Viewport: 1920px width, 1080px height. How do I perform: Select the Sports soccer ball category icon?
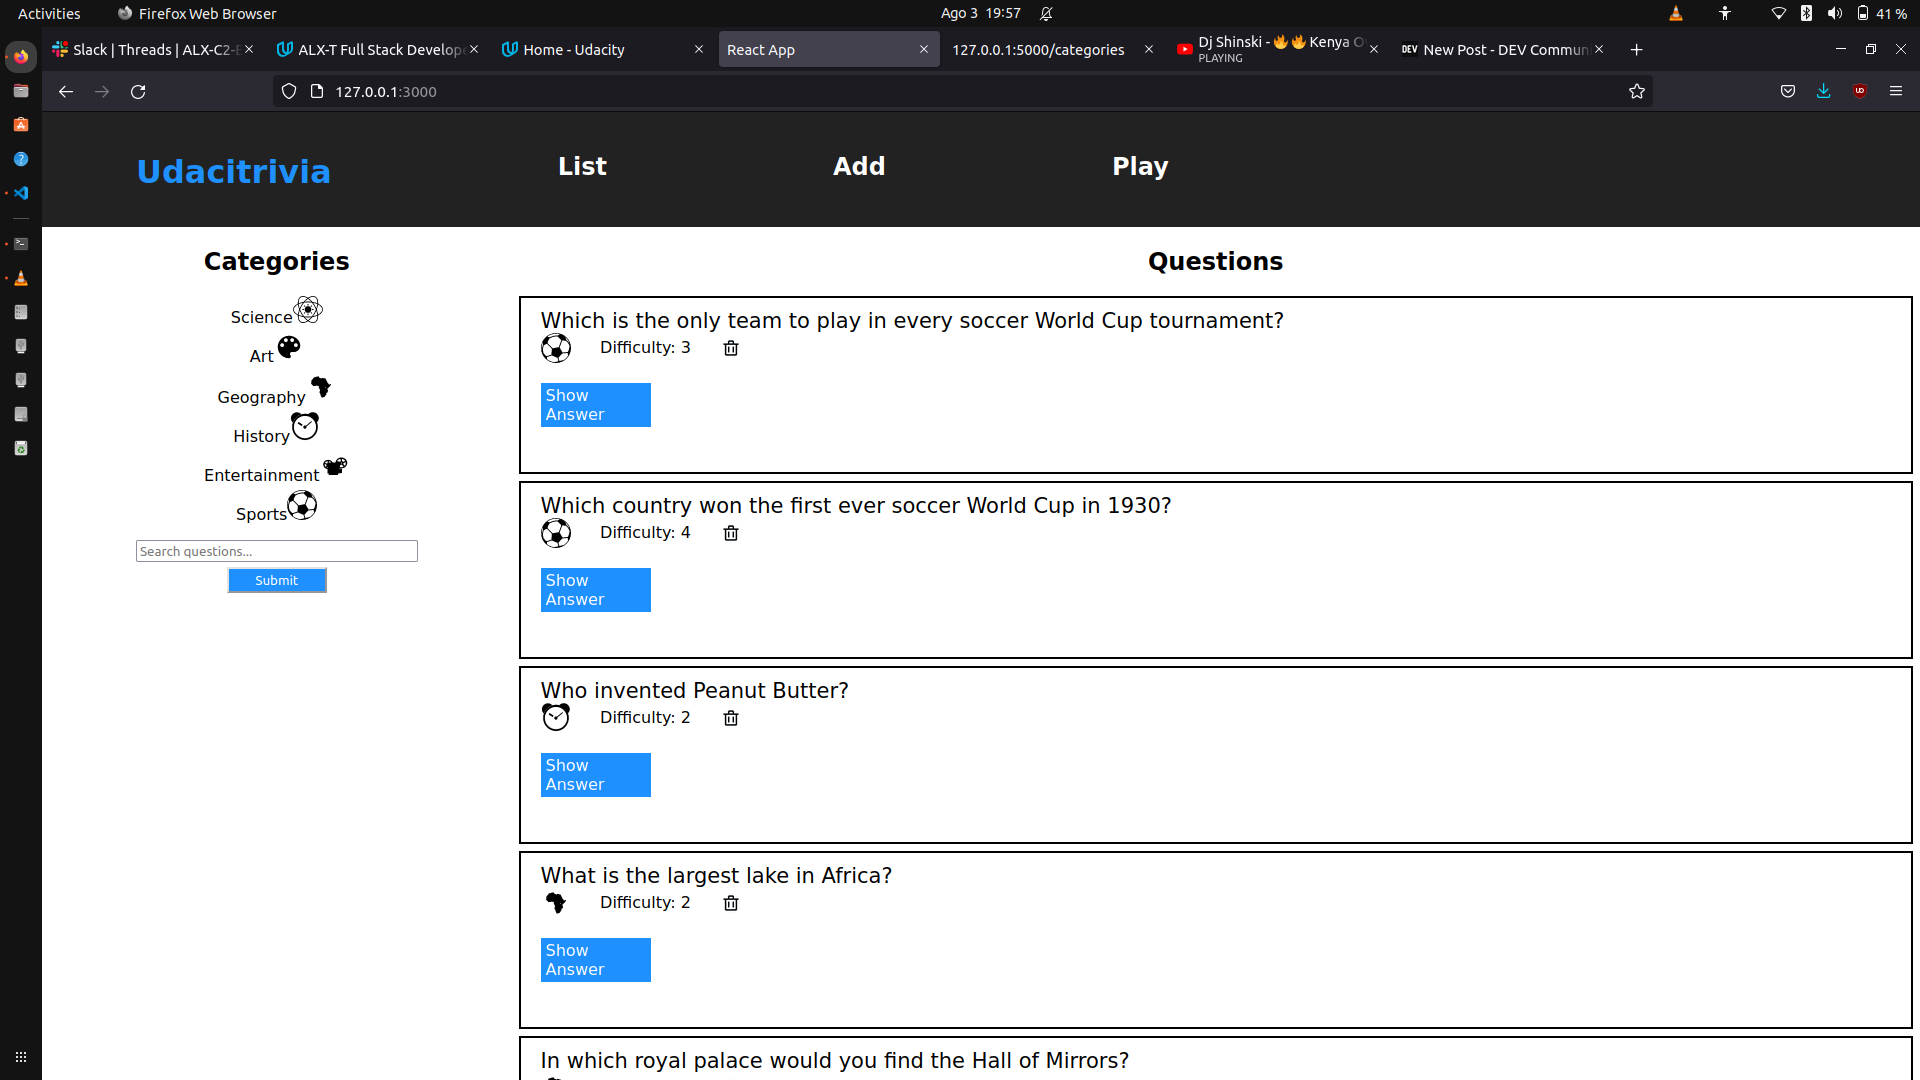tap(302, 505)
